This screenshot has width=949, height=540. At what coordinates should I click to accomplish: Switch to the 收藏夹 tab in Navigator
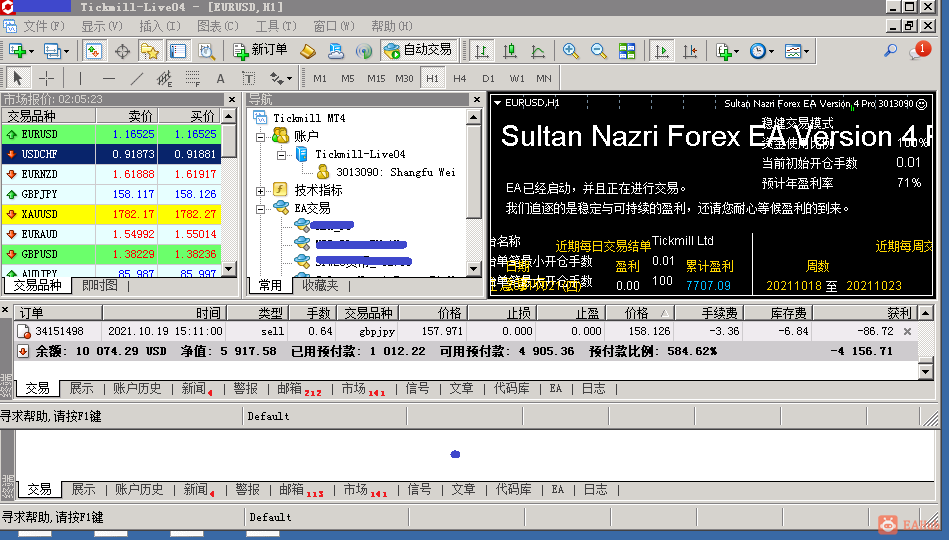click(x=320, y=285)
